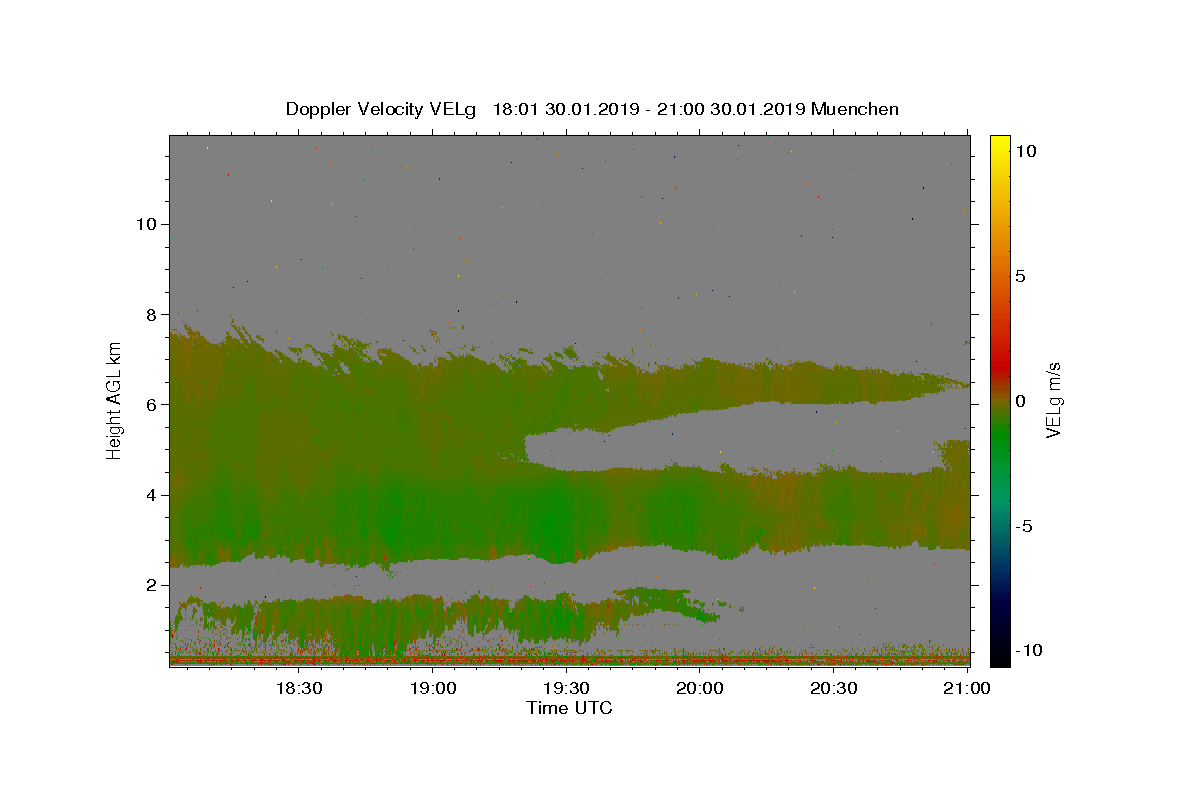Click the height axis label 8

click(150, 314)
